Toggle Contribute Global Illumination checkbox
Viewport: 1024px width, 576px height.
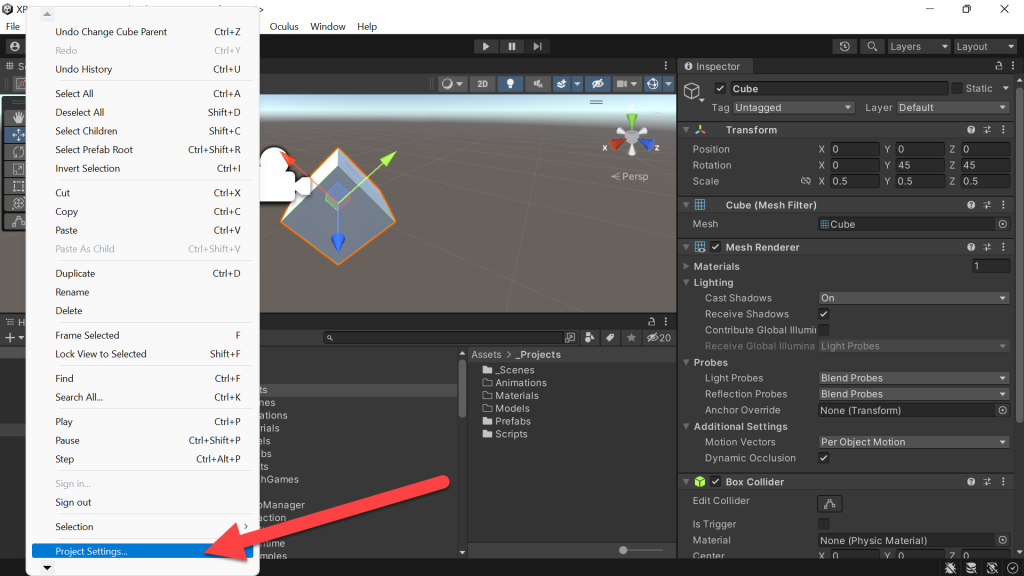pos(824,330)
